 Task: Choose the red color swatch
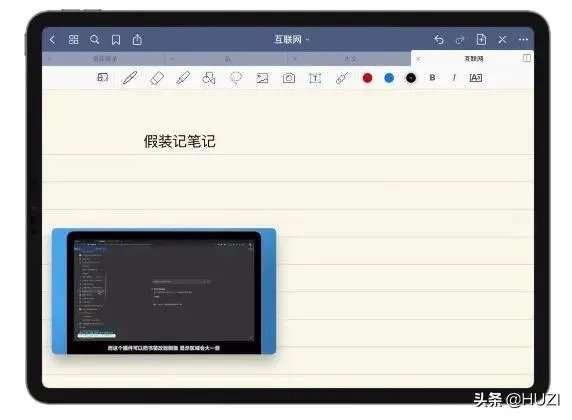coord(367,78)
